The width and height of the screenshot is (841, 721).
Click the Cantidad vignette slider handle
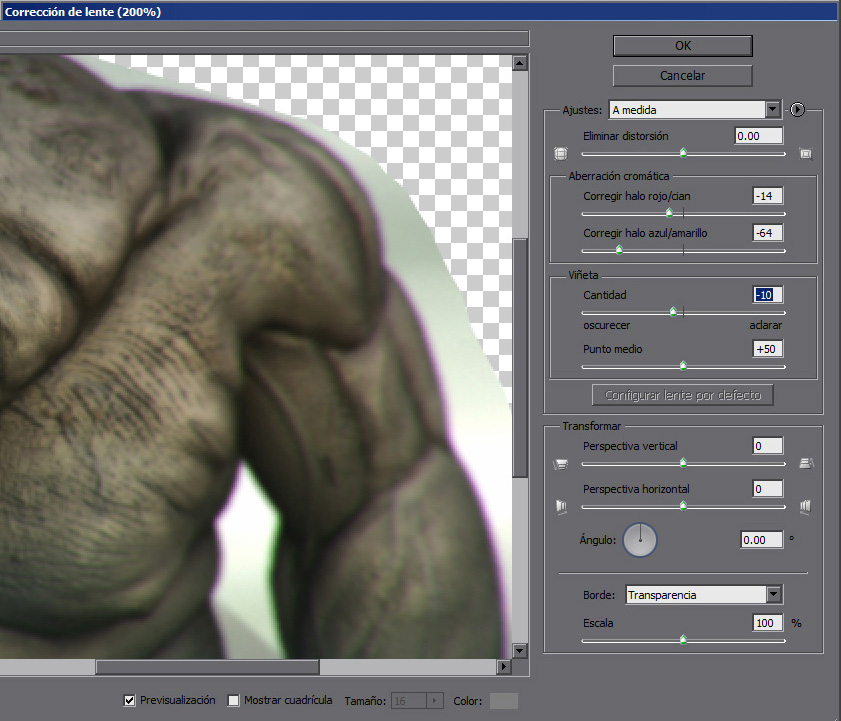pyautogui.click(x=673, y=311)
